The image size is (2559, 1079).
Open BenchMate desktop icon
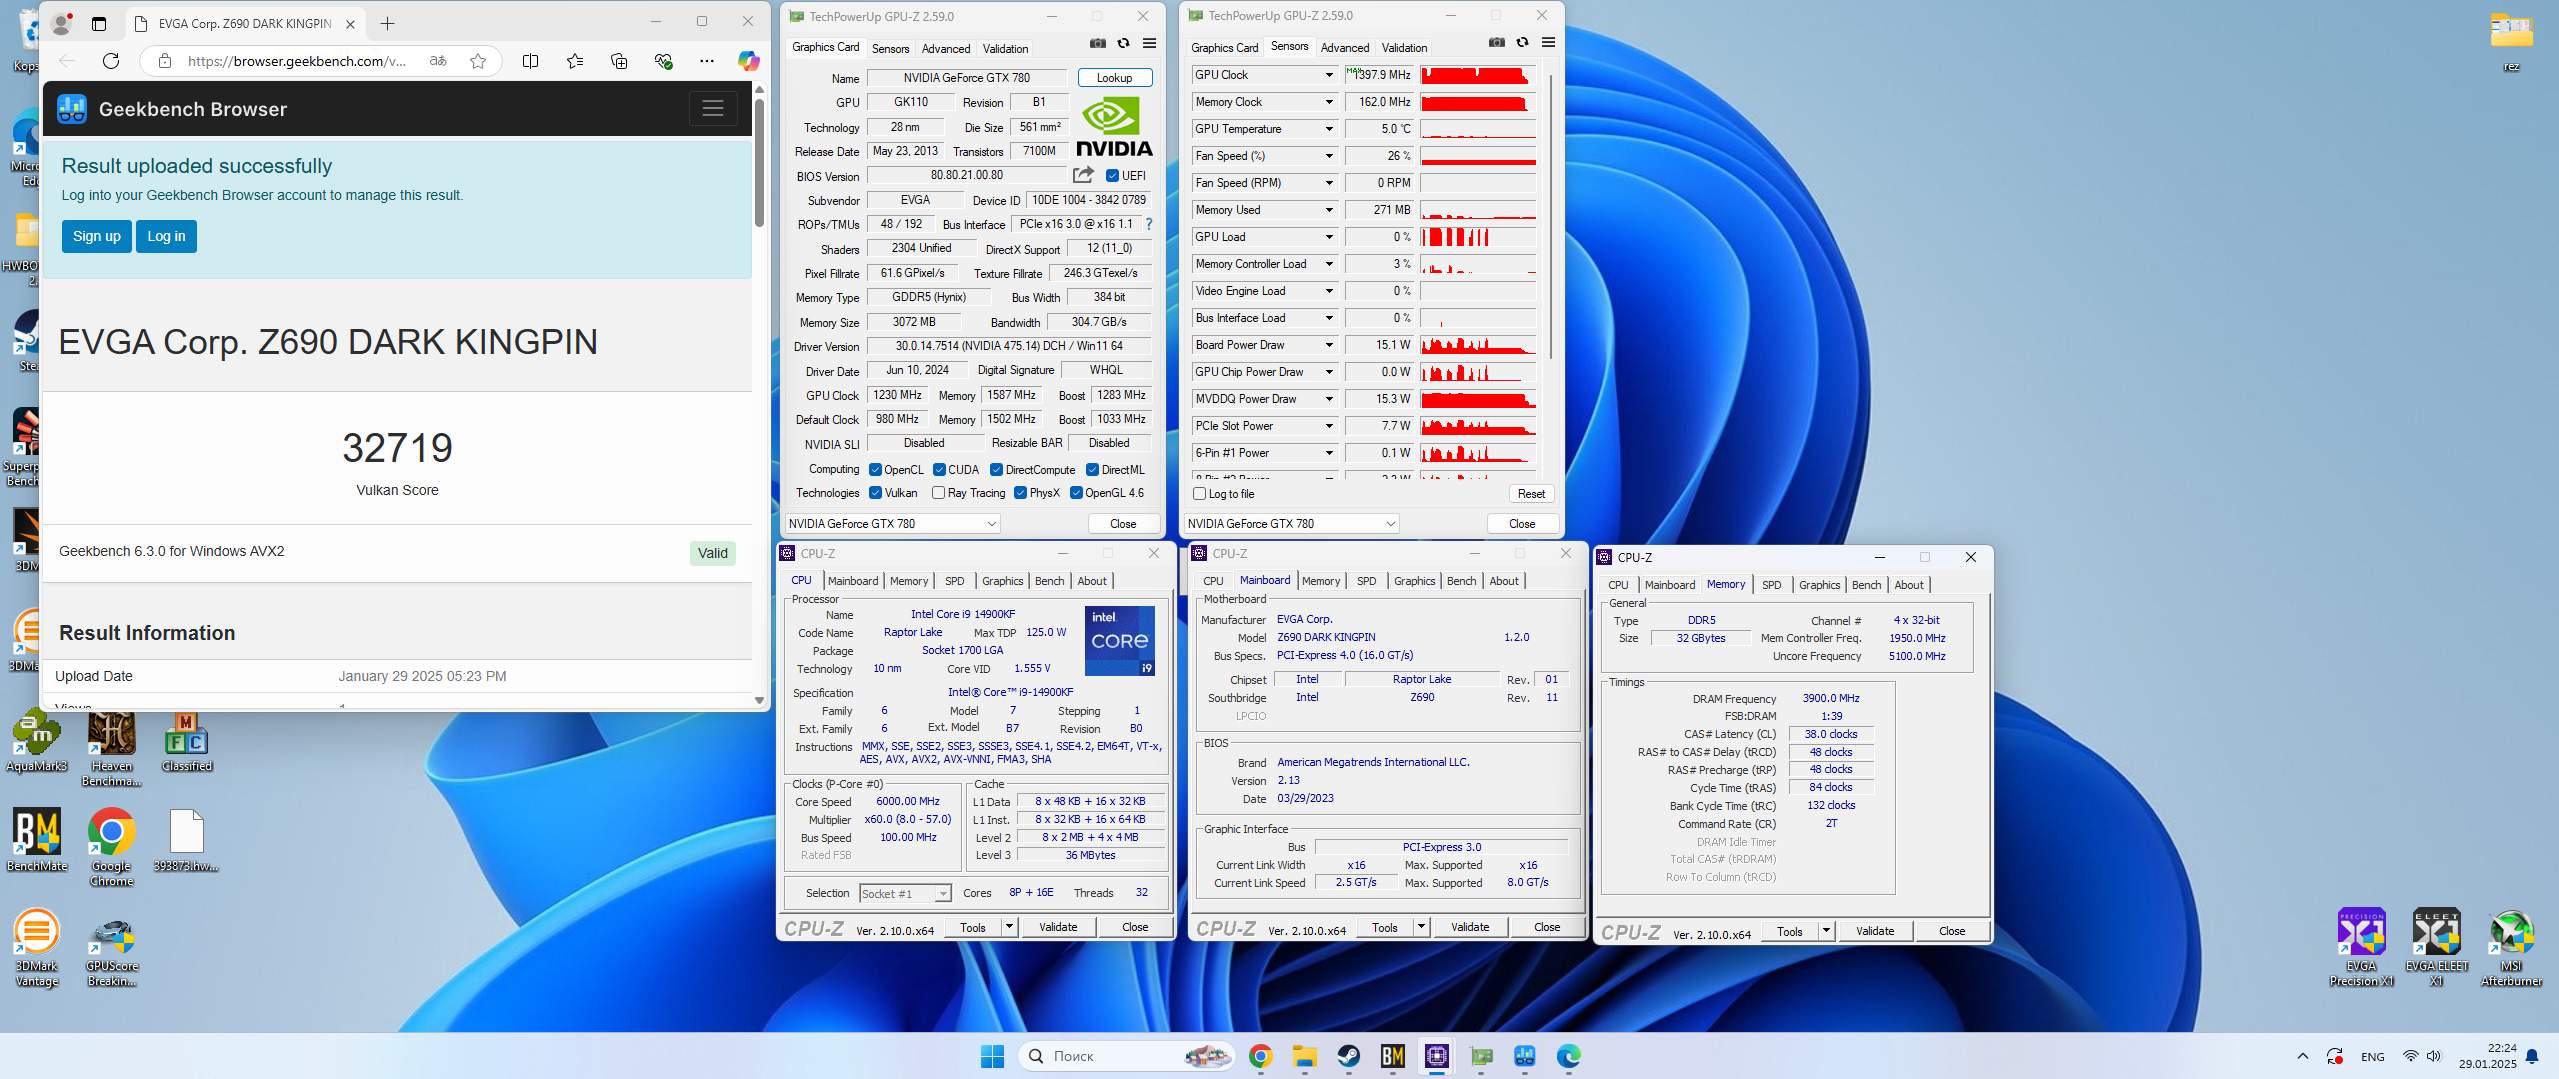37,840
